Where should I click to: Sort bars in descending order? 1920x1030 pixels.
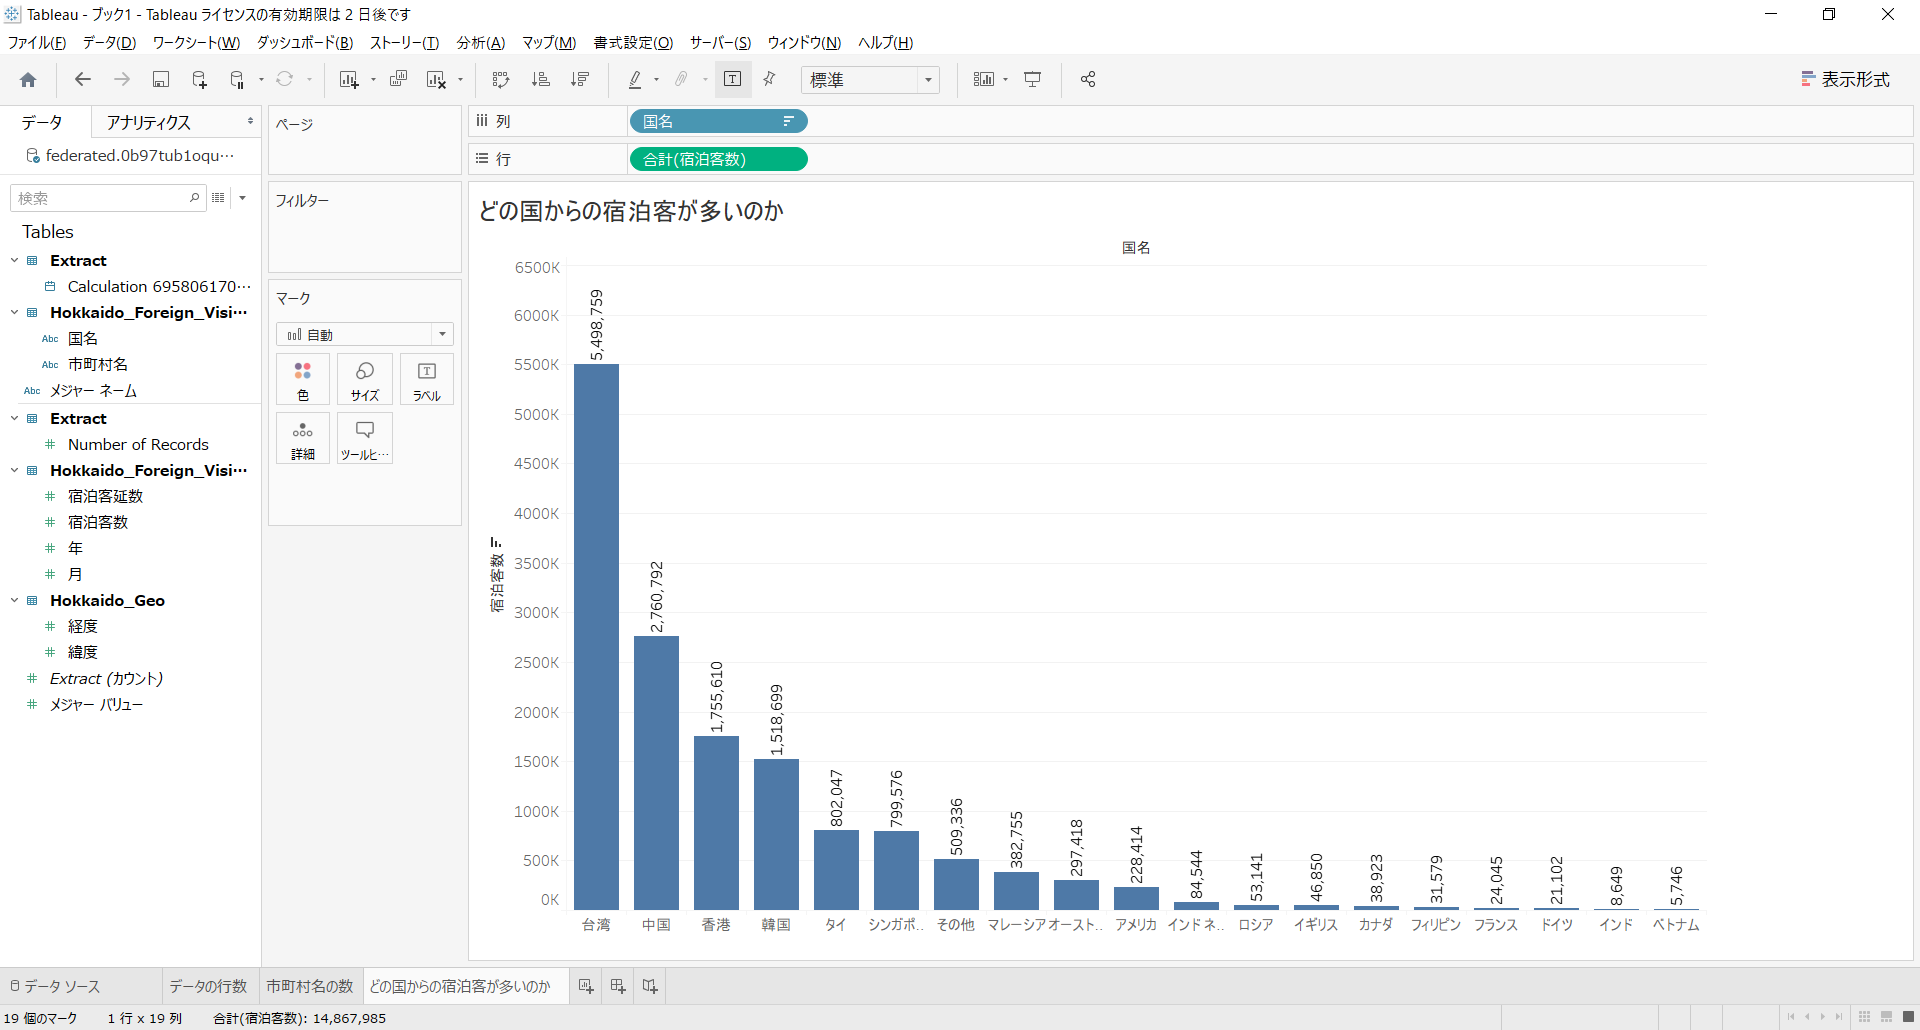click(x=580, y=80)
